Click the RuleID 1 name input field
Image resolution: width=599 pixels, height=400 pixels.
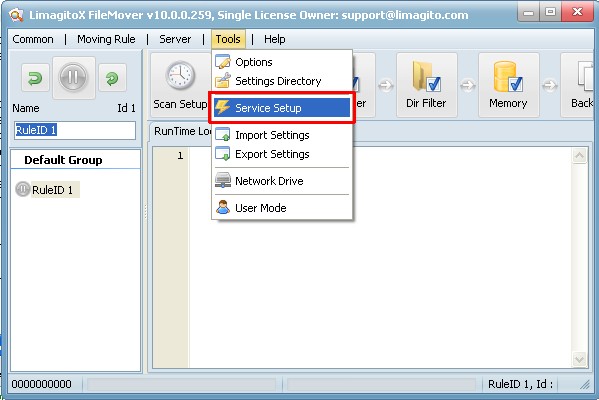point(75,130)
